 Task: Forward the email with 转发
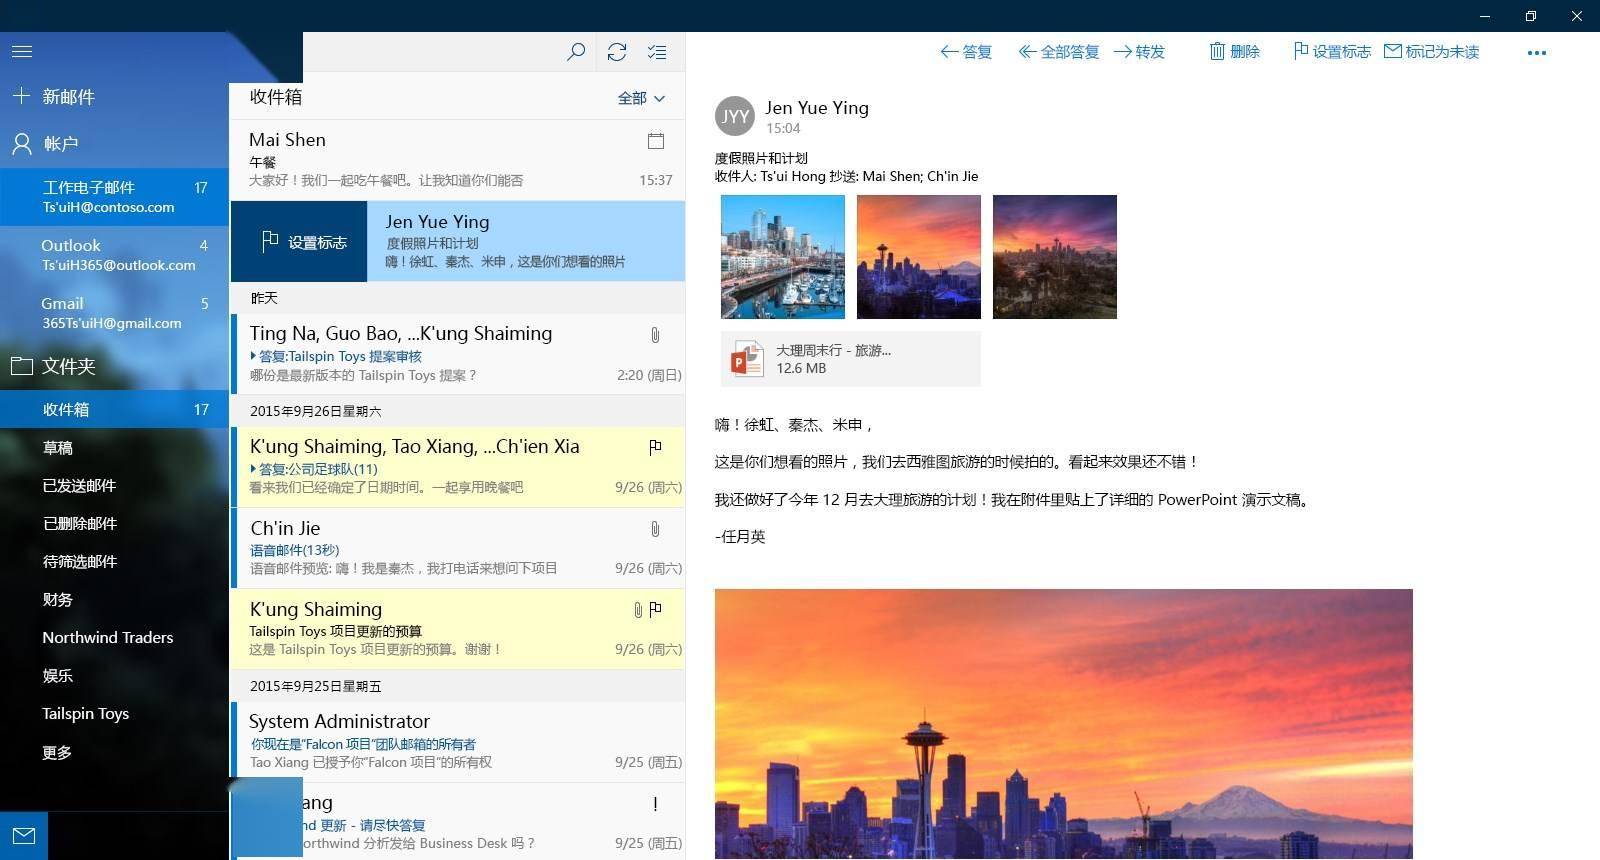point(1139,52)
